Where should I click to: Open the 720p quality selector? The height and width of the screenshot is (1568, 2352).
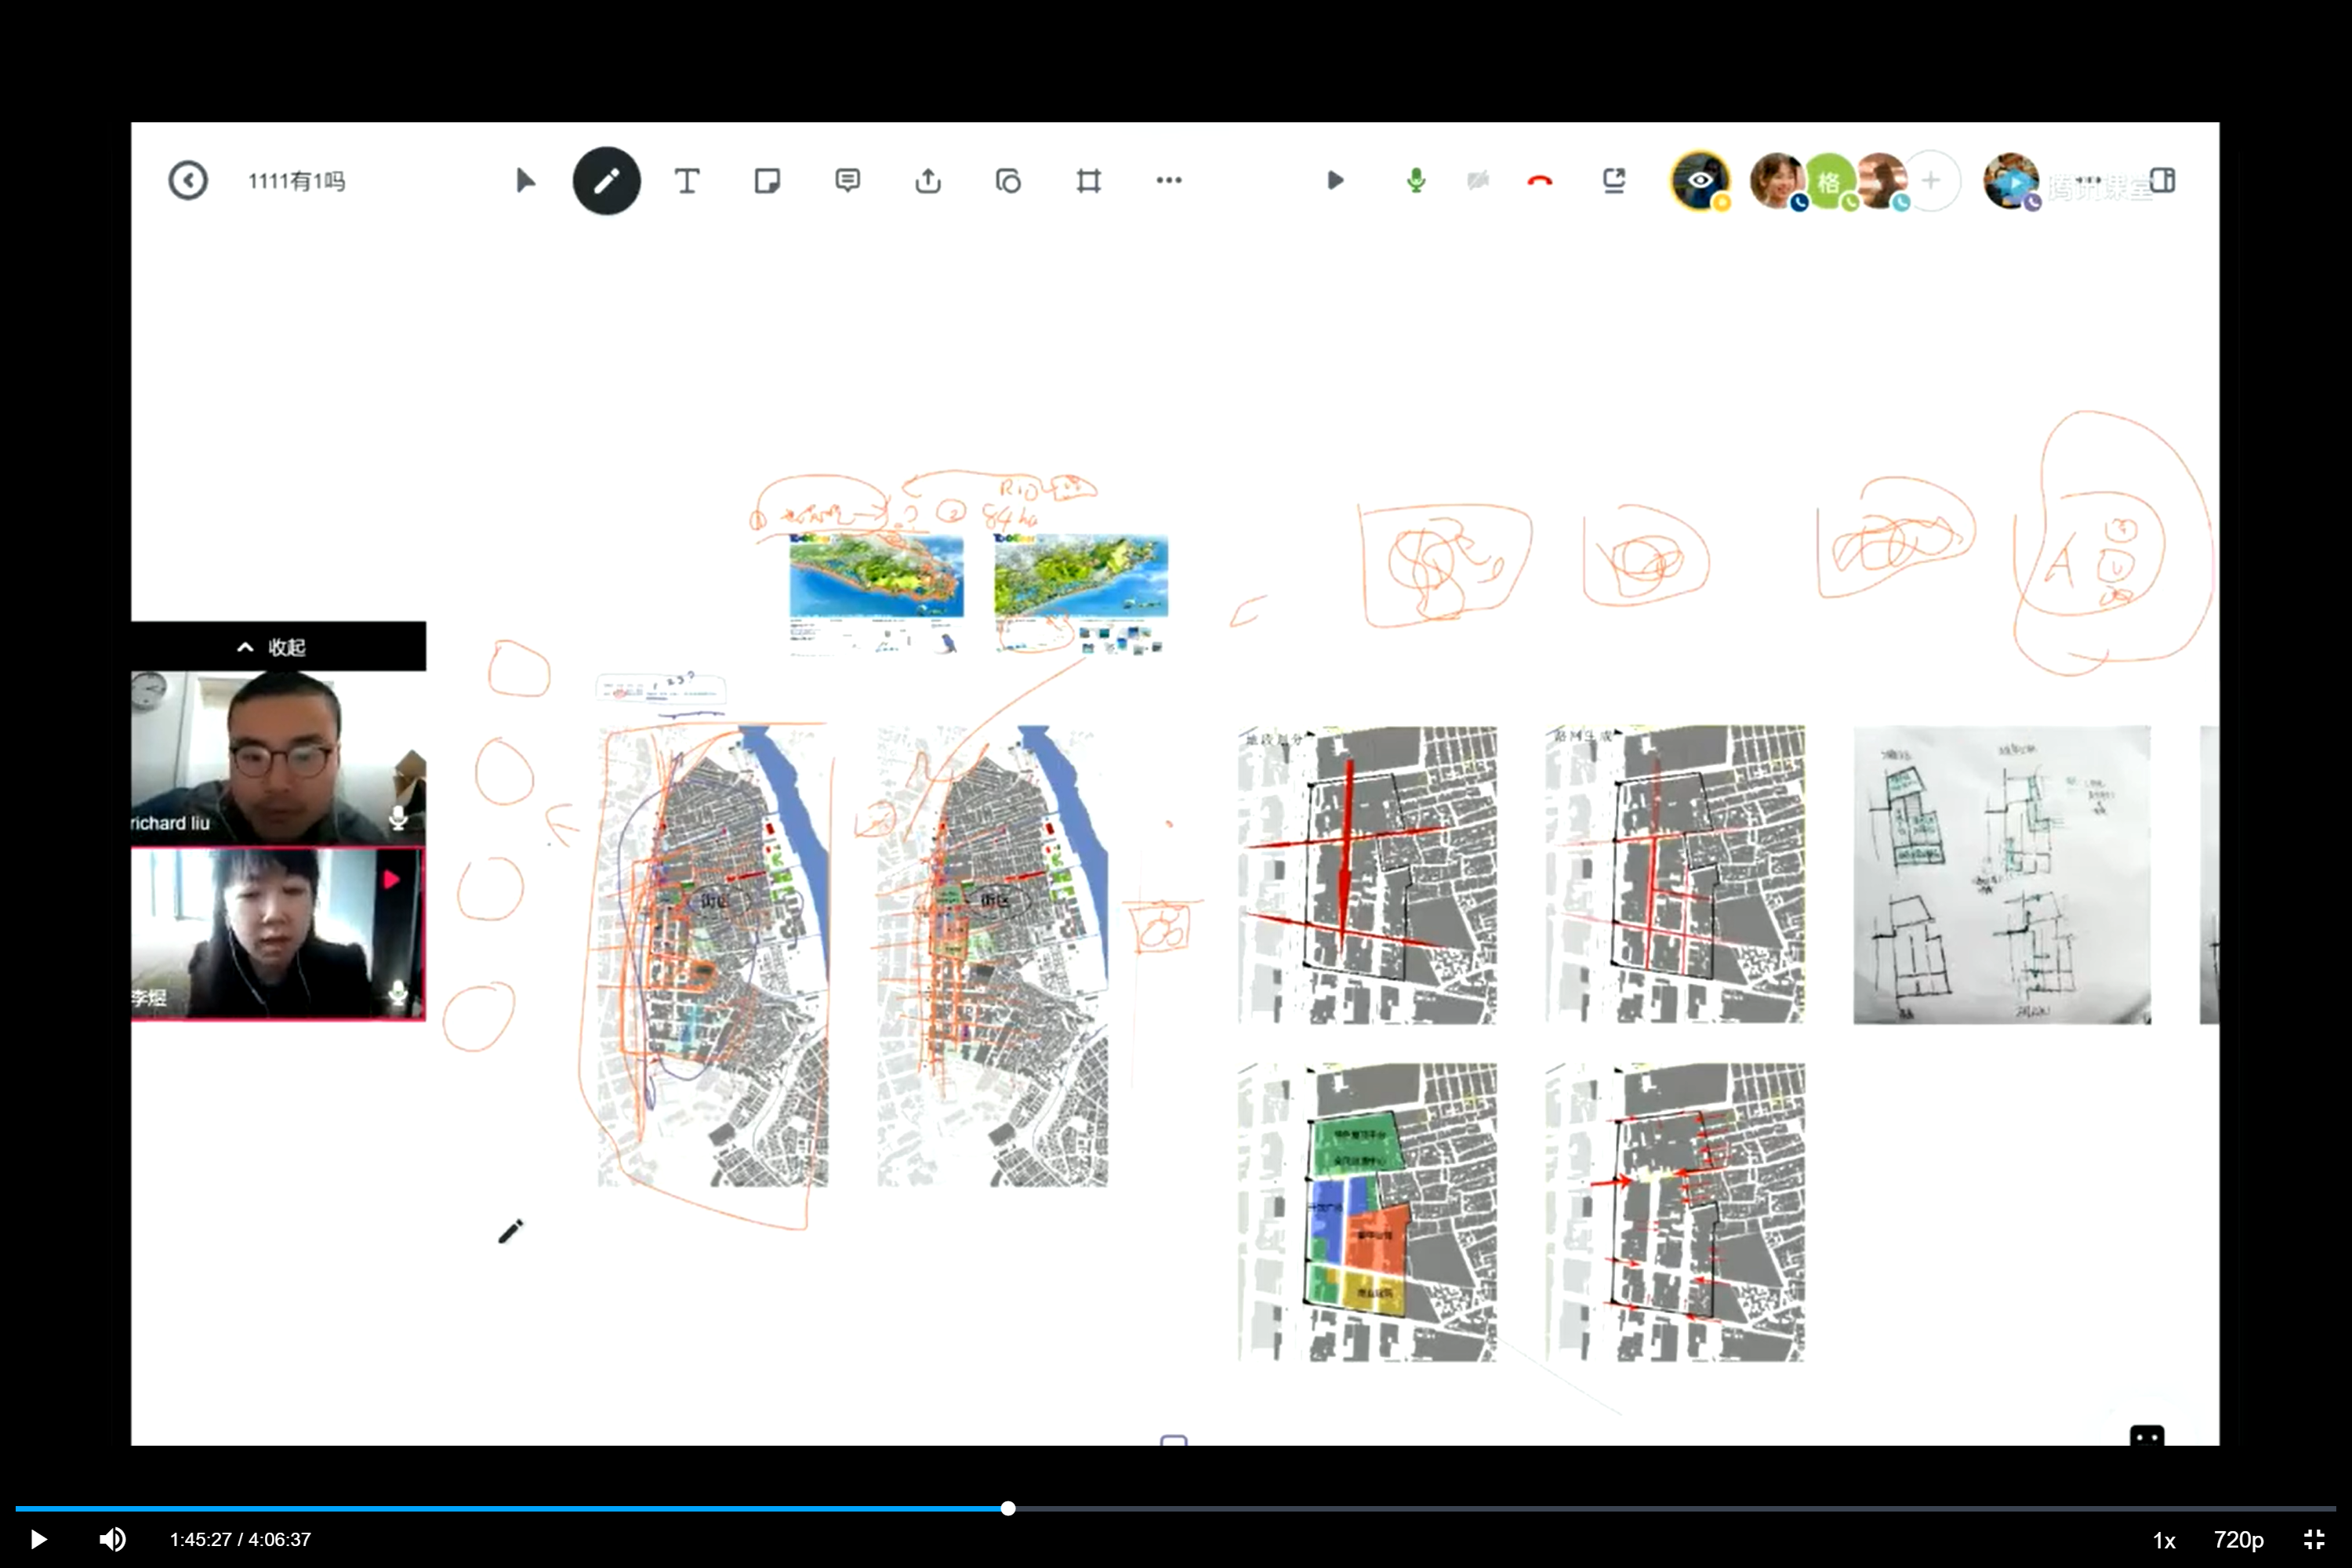(x=2238, y=1540)
